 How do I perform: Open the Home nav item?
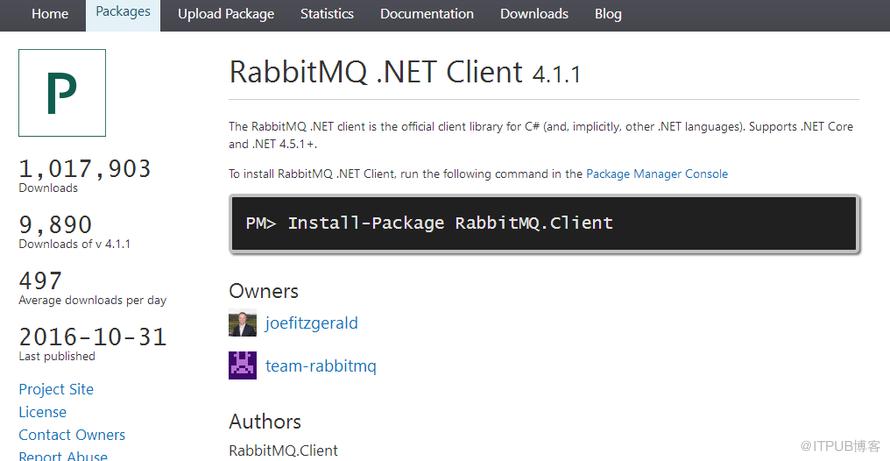tap(50, 14)
